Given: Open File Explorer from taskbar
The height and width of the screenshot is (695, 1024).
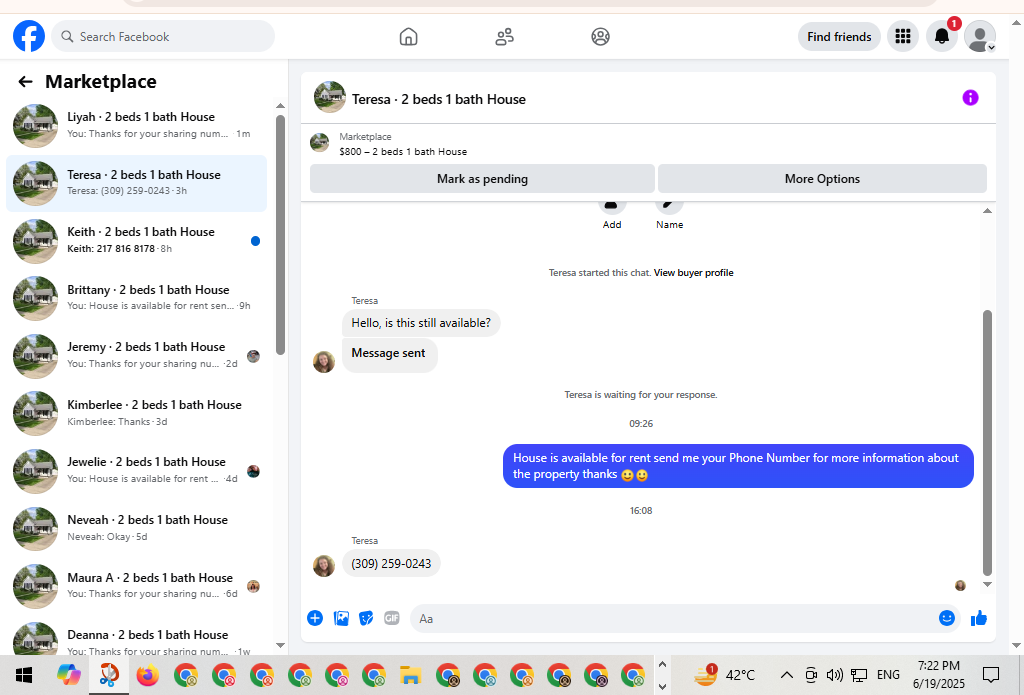Looking at the screenshot, I should (x=410, y=675).
